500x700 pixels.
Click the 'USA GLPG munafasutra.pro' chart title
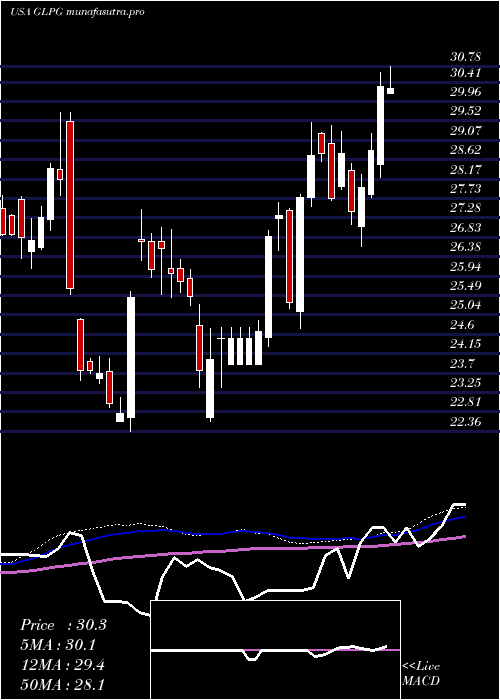click(77, 12)
